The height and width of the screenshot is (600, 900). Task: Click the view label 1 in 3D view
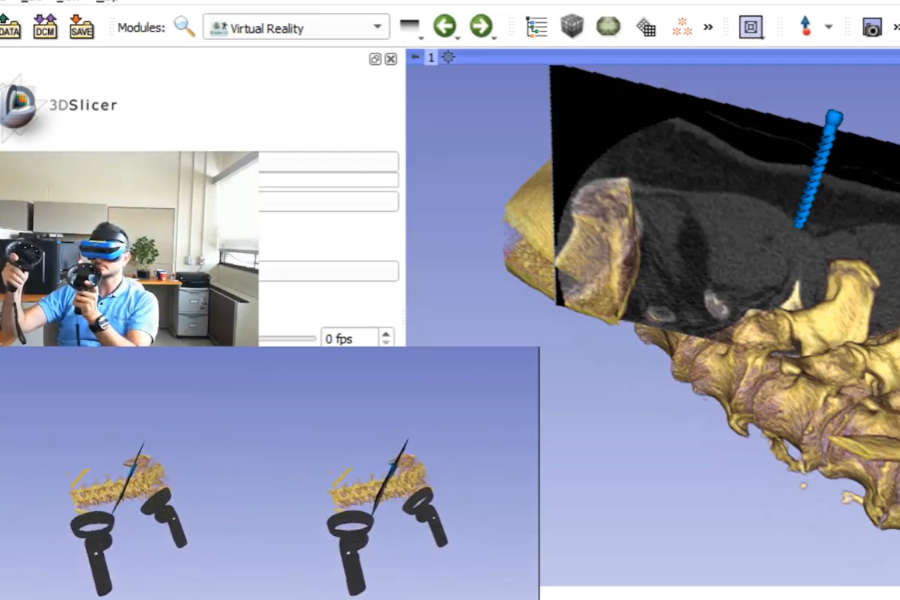pos(431,57)
